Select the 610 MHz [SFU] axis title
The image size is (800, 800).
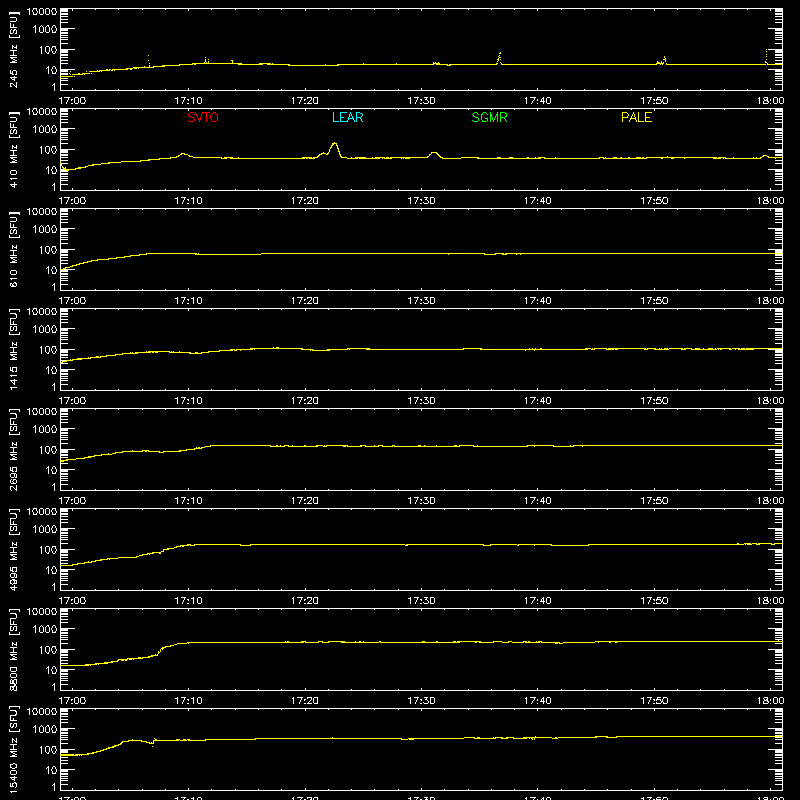[x=13, y=249]
